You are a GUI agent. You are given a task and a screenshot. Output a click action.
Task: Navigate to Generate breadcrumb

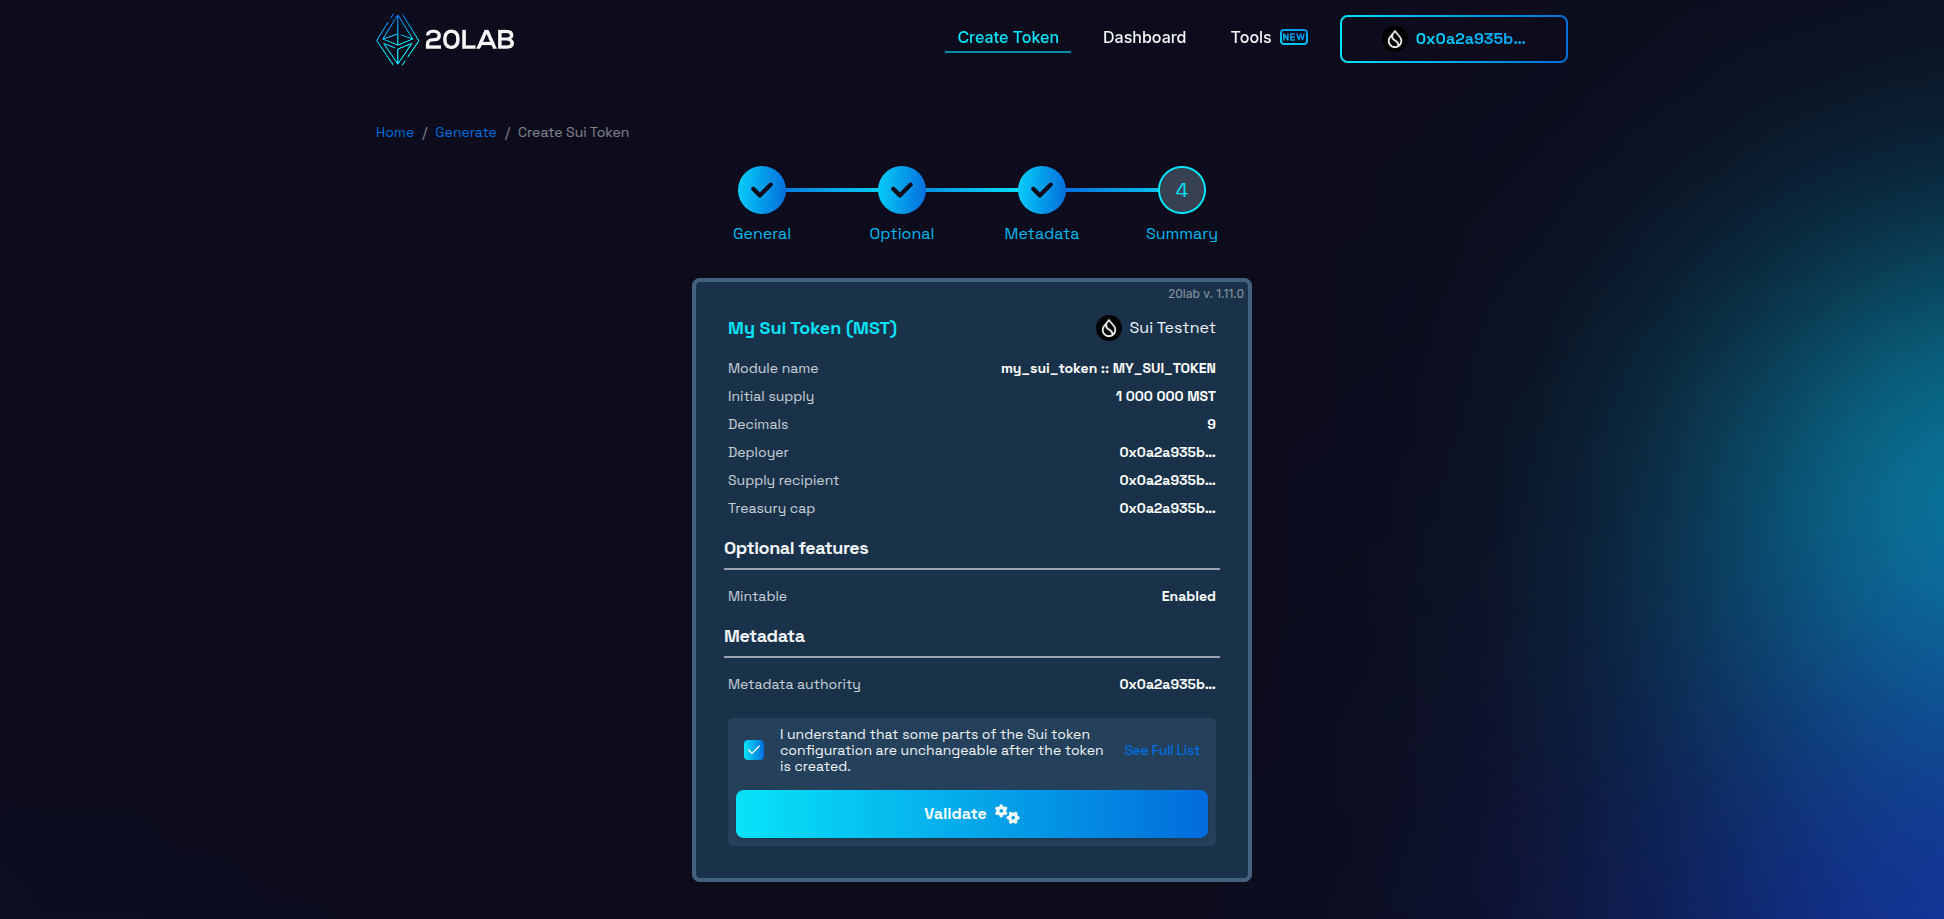(465, 132)
